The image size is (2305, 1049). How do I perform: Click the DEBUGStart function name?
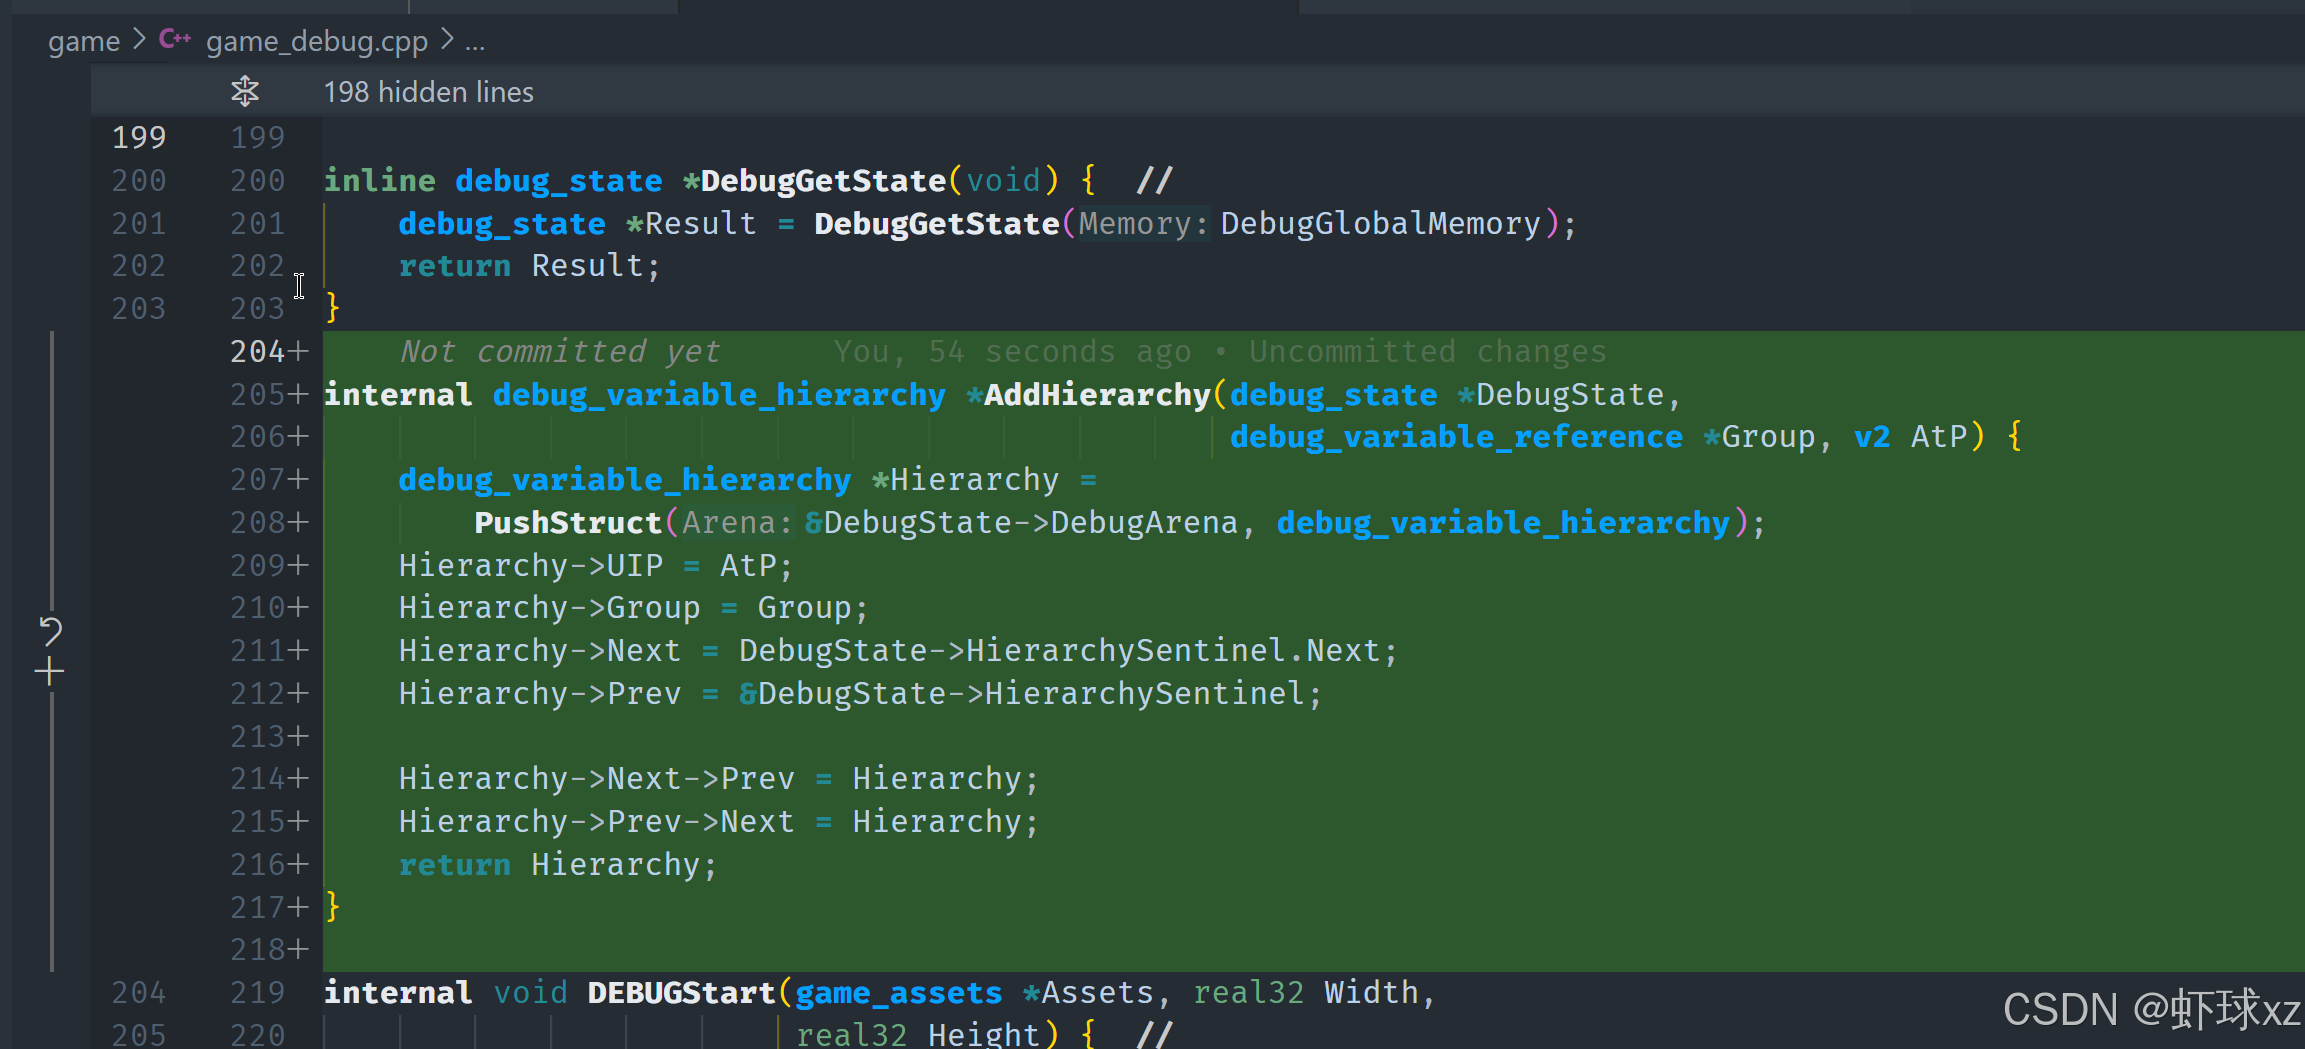point(681,992)
